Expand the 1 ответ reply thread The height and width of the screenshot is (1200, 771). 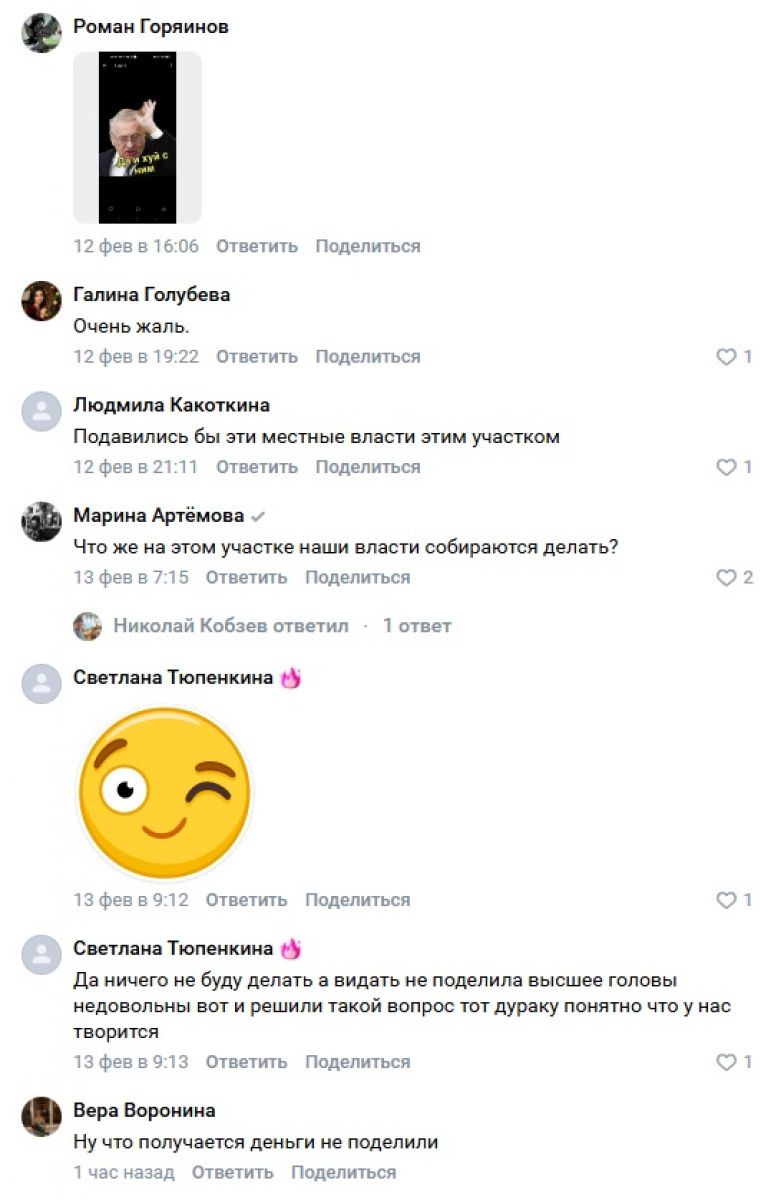[417, 626]
